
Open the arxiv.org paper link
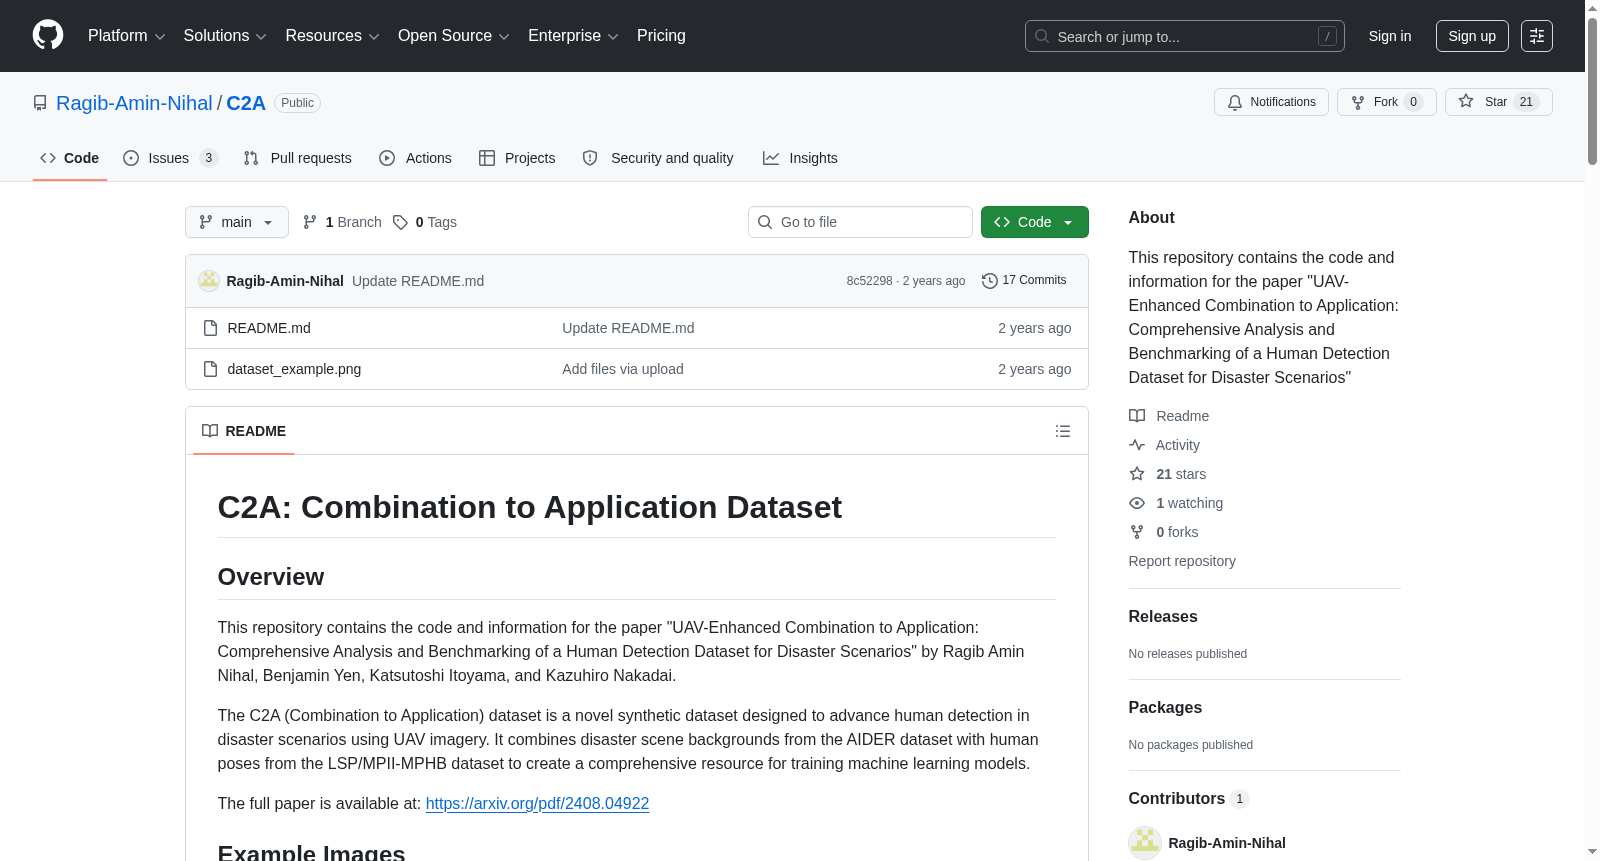[537, 804]
